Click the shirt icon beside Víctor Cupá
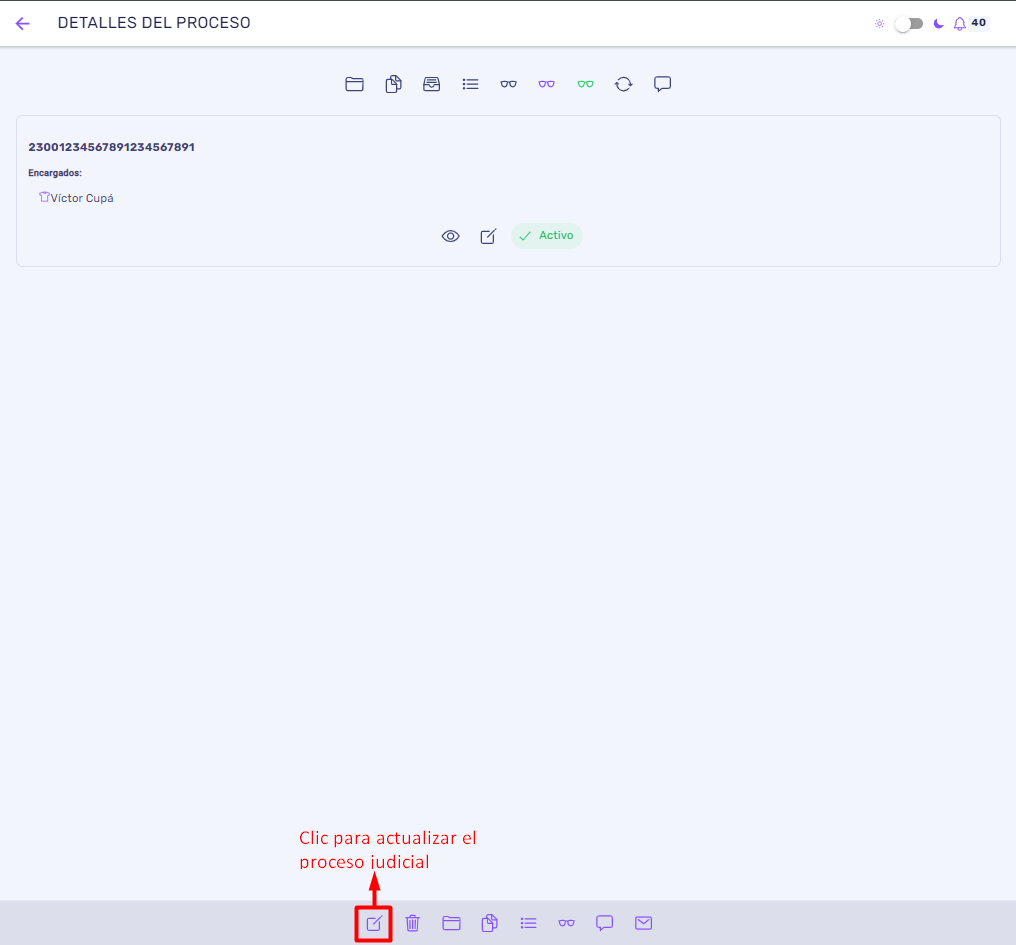 click(44, 196)
